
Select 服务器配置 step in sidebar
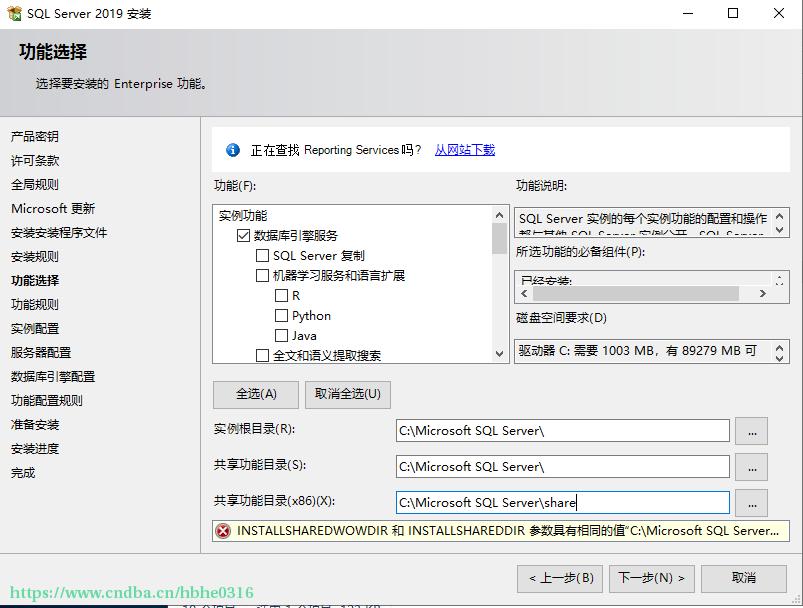41,353
